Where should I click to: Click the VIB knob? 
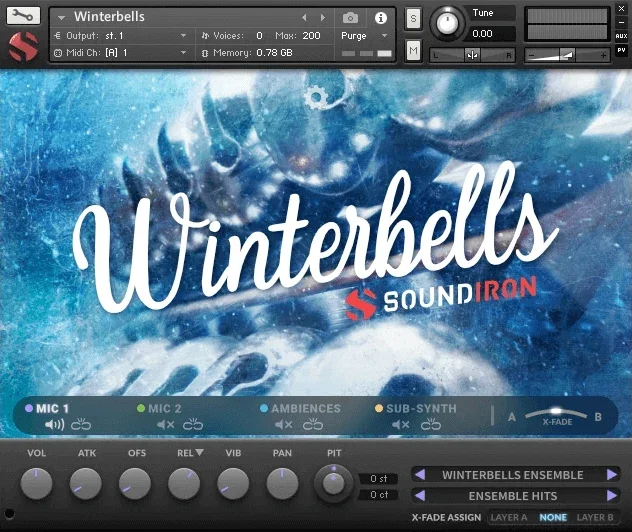[x=233, y=483]
